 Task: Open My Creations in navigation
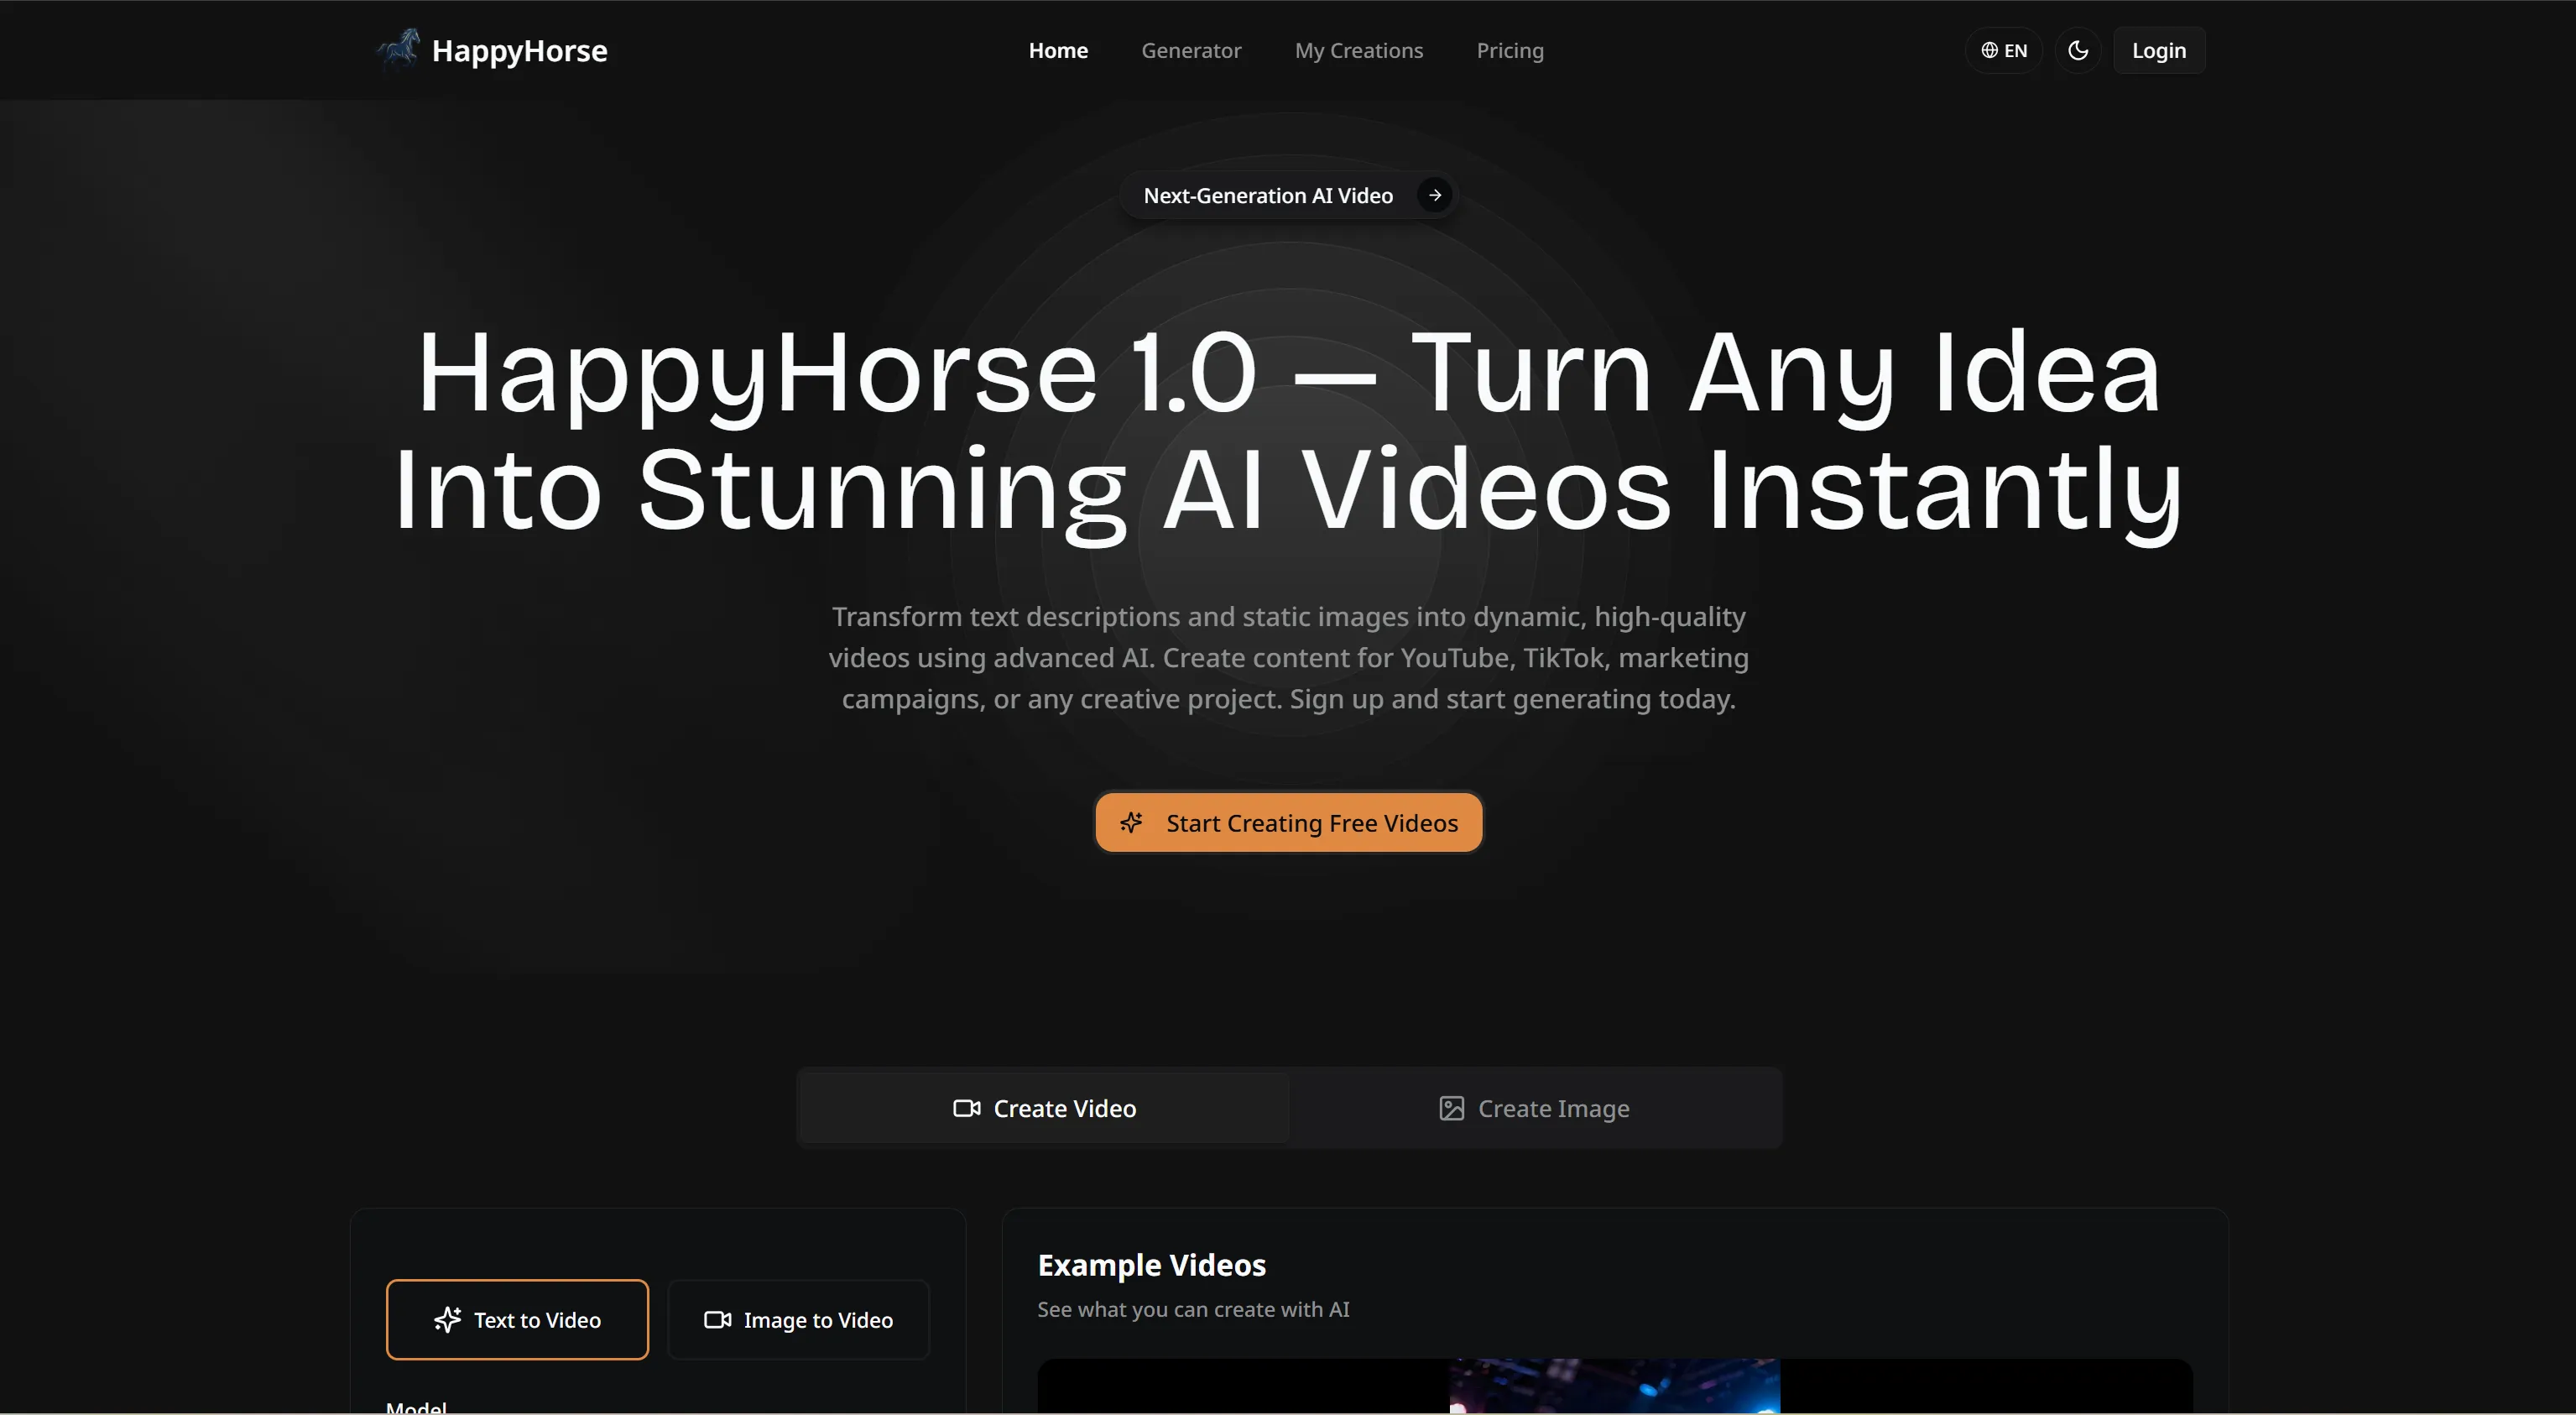click(x=1359, y=50)
